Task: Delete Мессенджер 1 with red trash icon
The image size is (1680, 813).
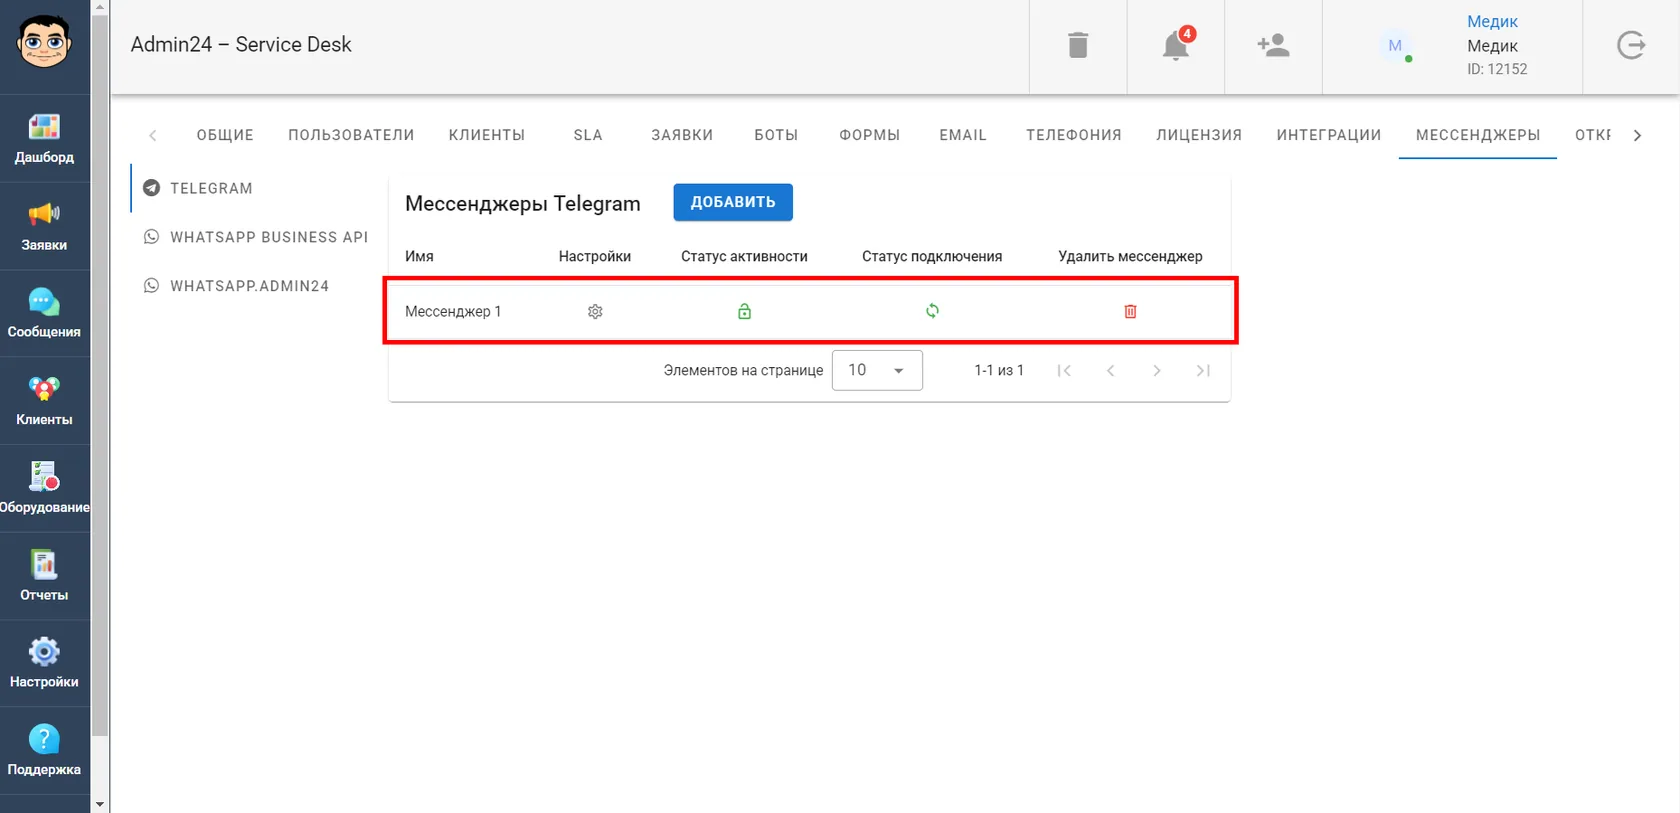Action: (x=1130, y=312)
